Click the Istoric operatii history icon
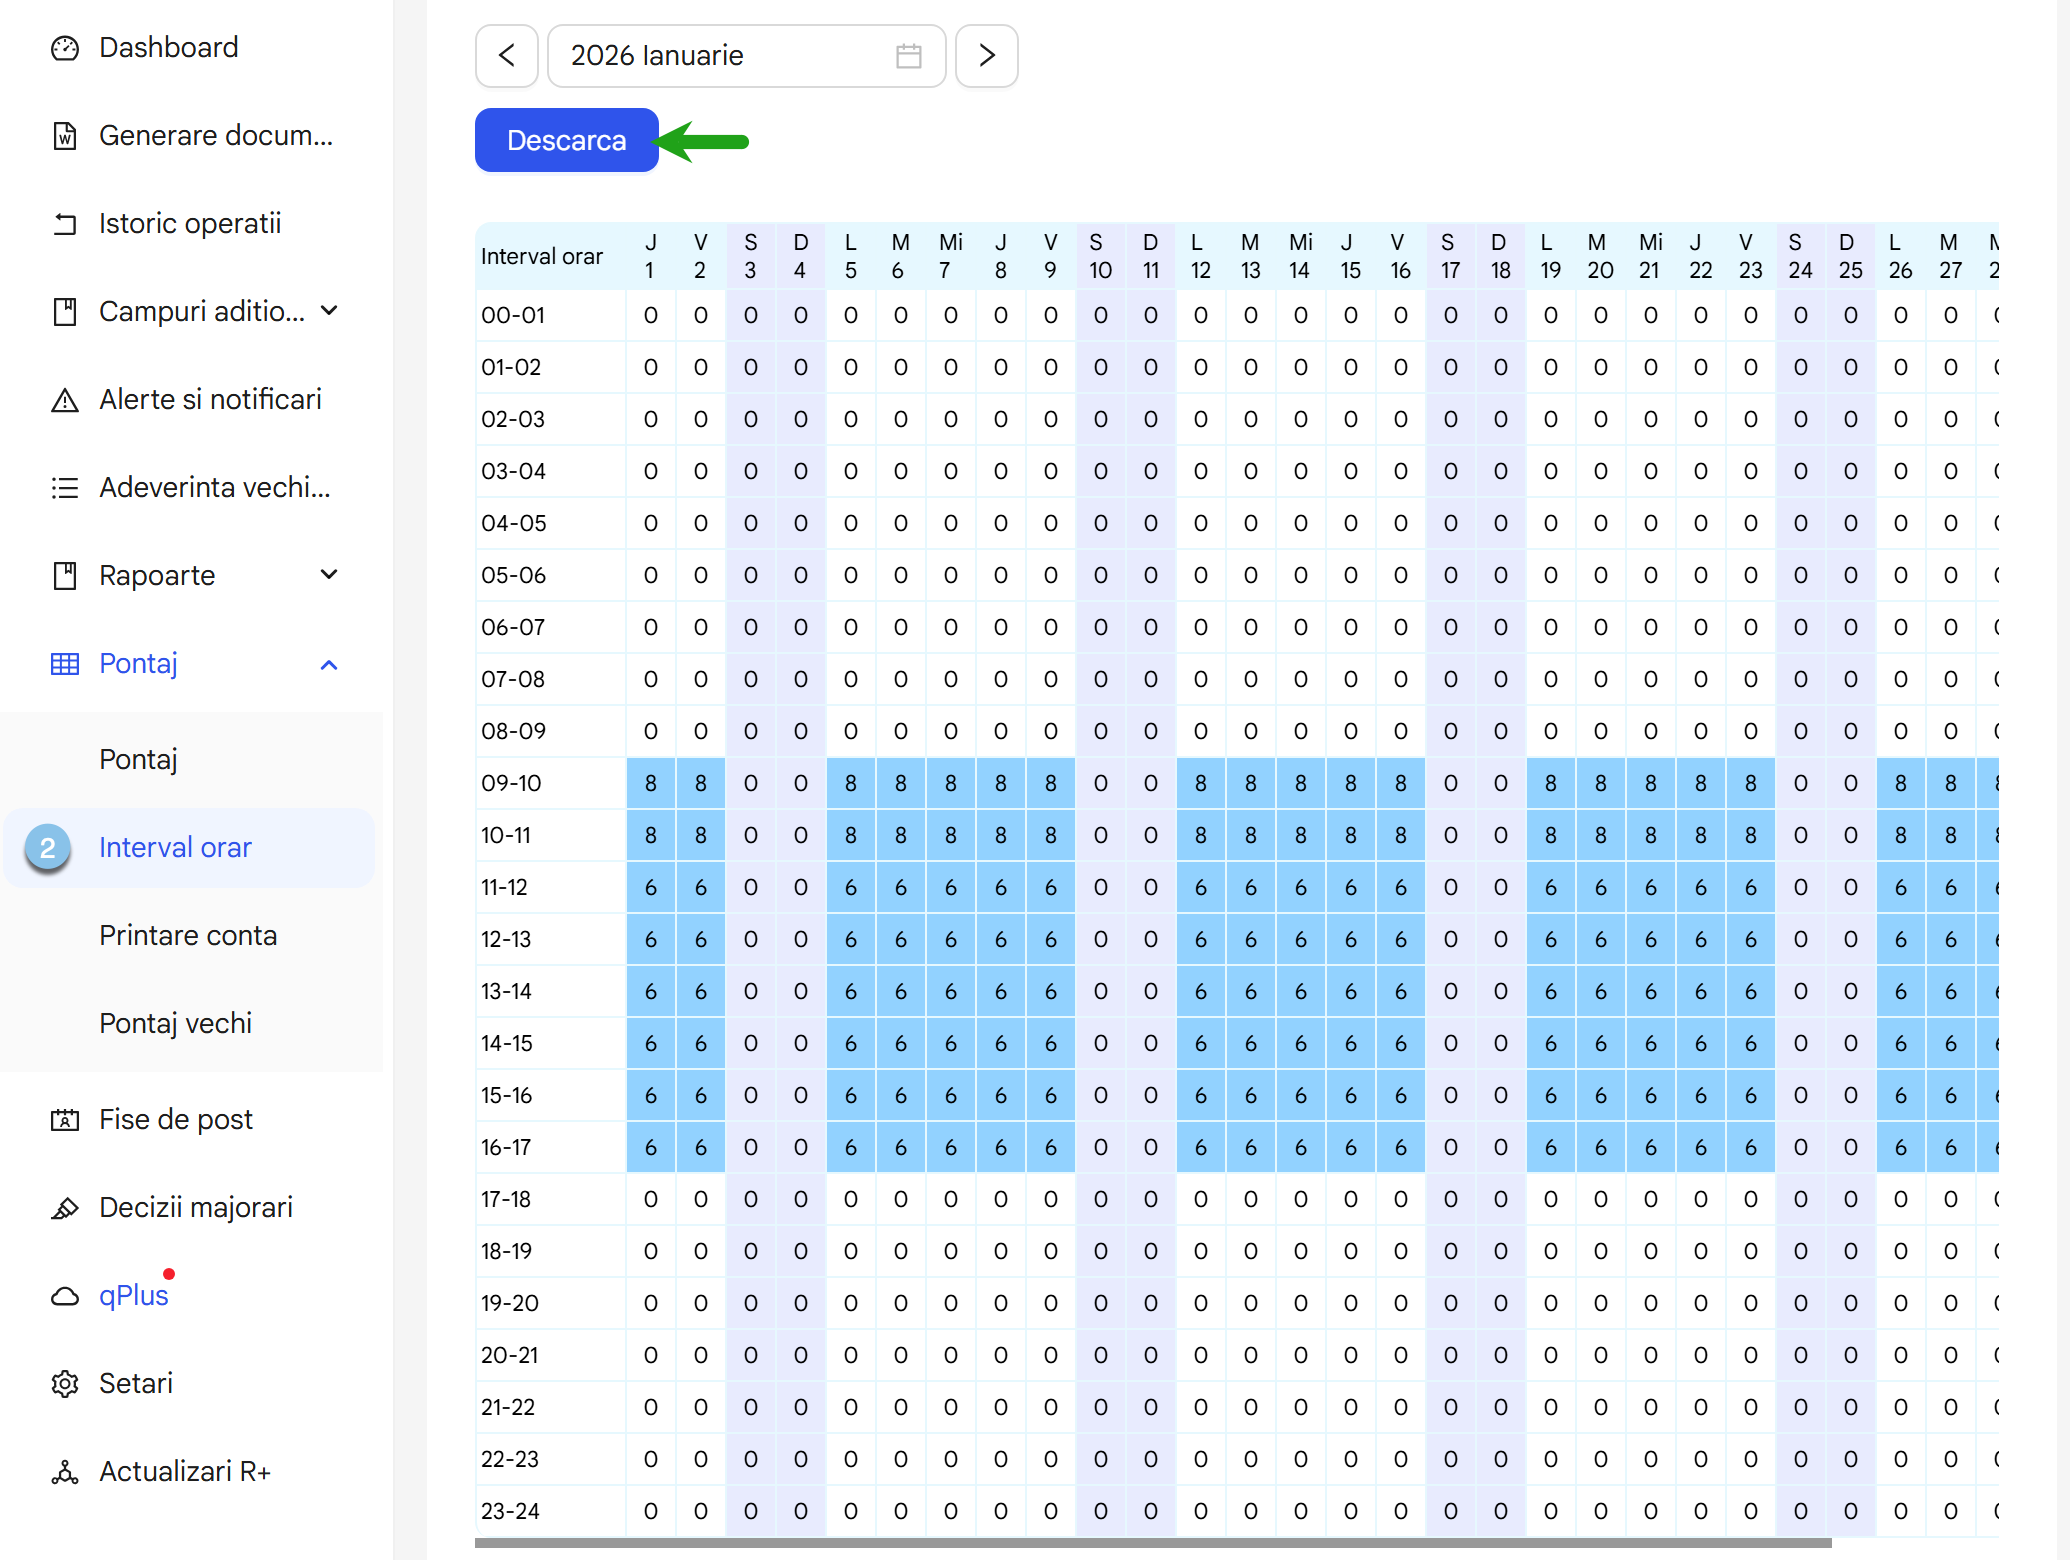The height and width of the screenshot is (1560, 2070). (x=65, y=224)
